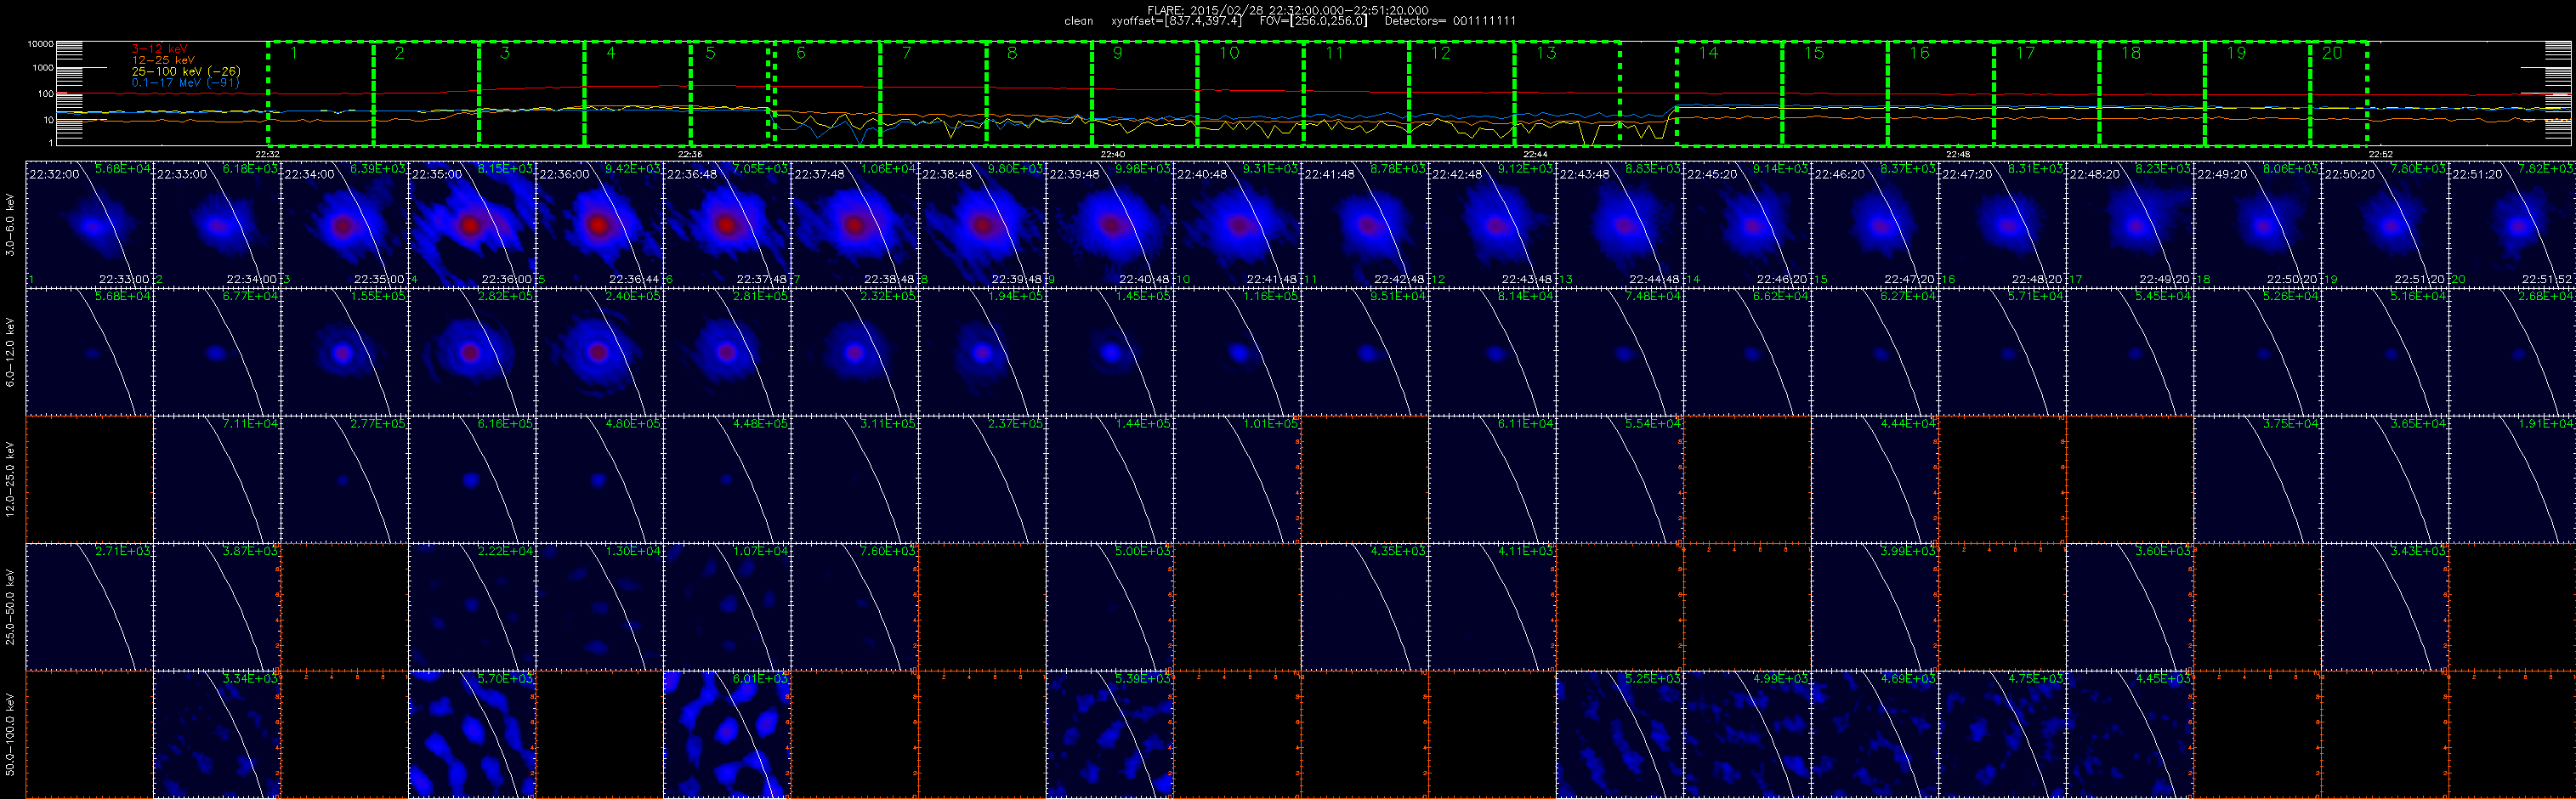Image resolution: width=2576 pixels, height=799 pixels.
Task: Open 12-25 keV image labeled 4.80E+05
Action: (599, 479)
